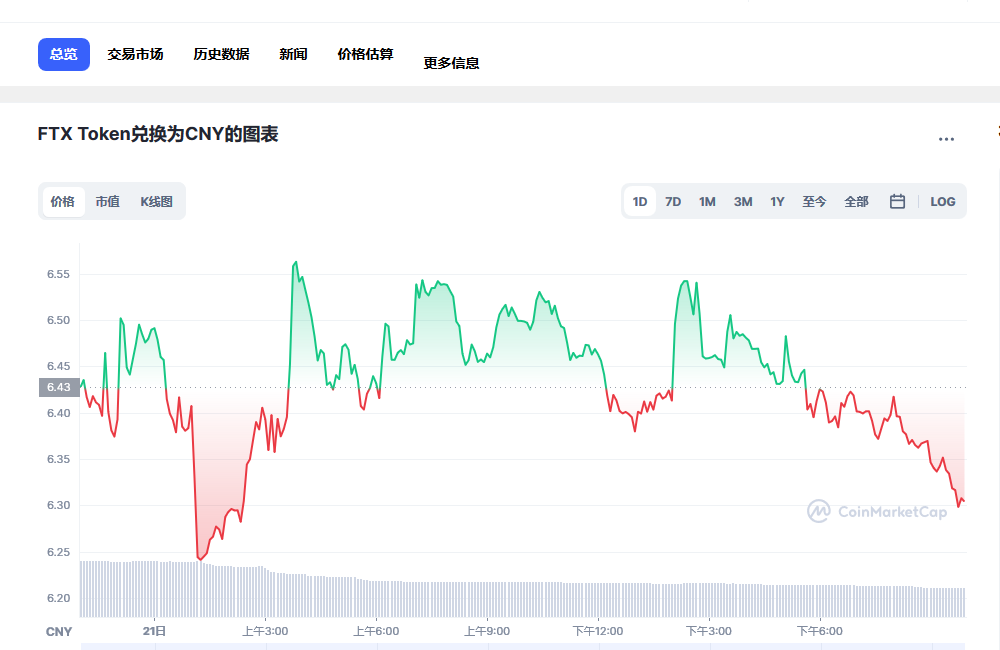
Task: Open the 总览 navigation tab
Action: (x=63, y=54)
